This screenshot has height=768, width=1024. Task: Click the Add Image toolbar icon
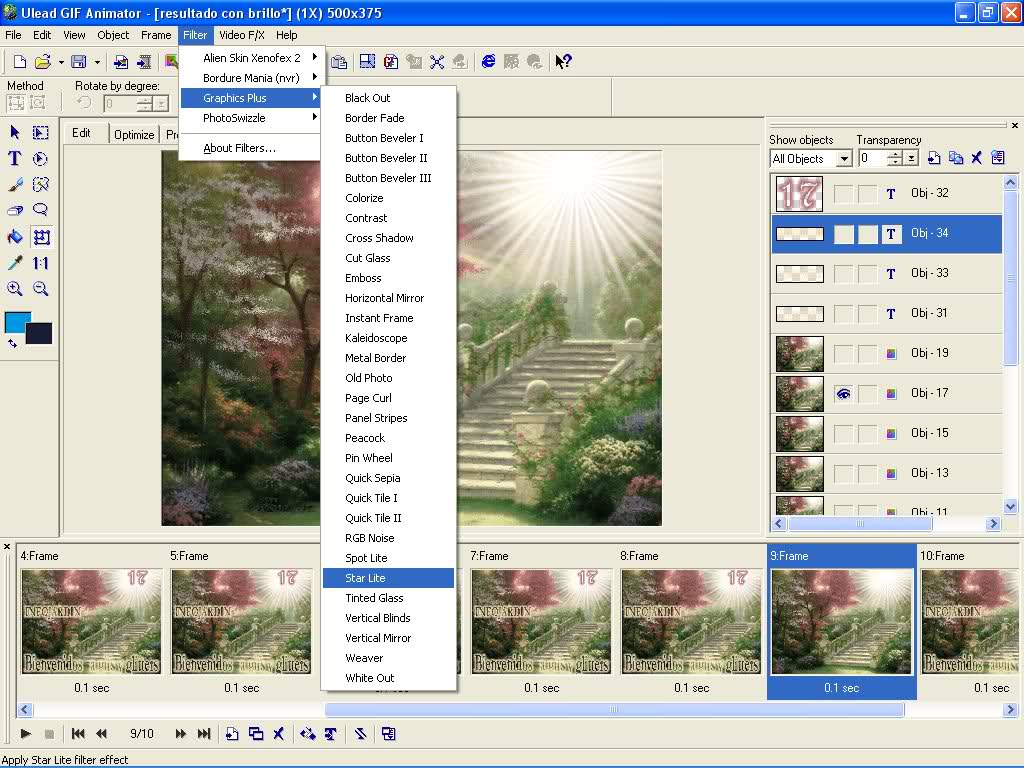pyautogui.click(x=121, y=61)
